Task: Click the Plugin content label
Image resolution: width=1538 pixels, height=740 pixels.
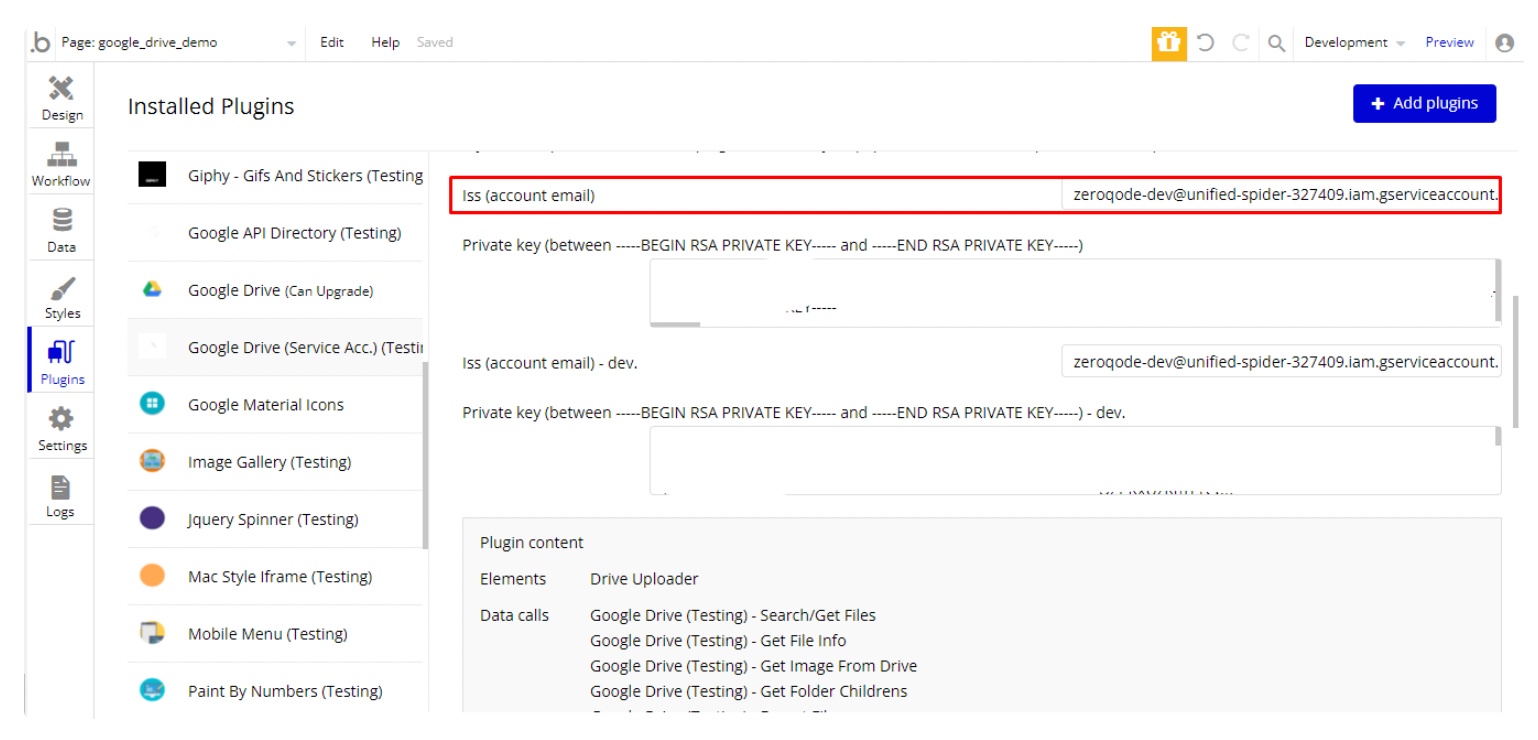Action: coord(532,543)
